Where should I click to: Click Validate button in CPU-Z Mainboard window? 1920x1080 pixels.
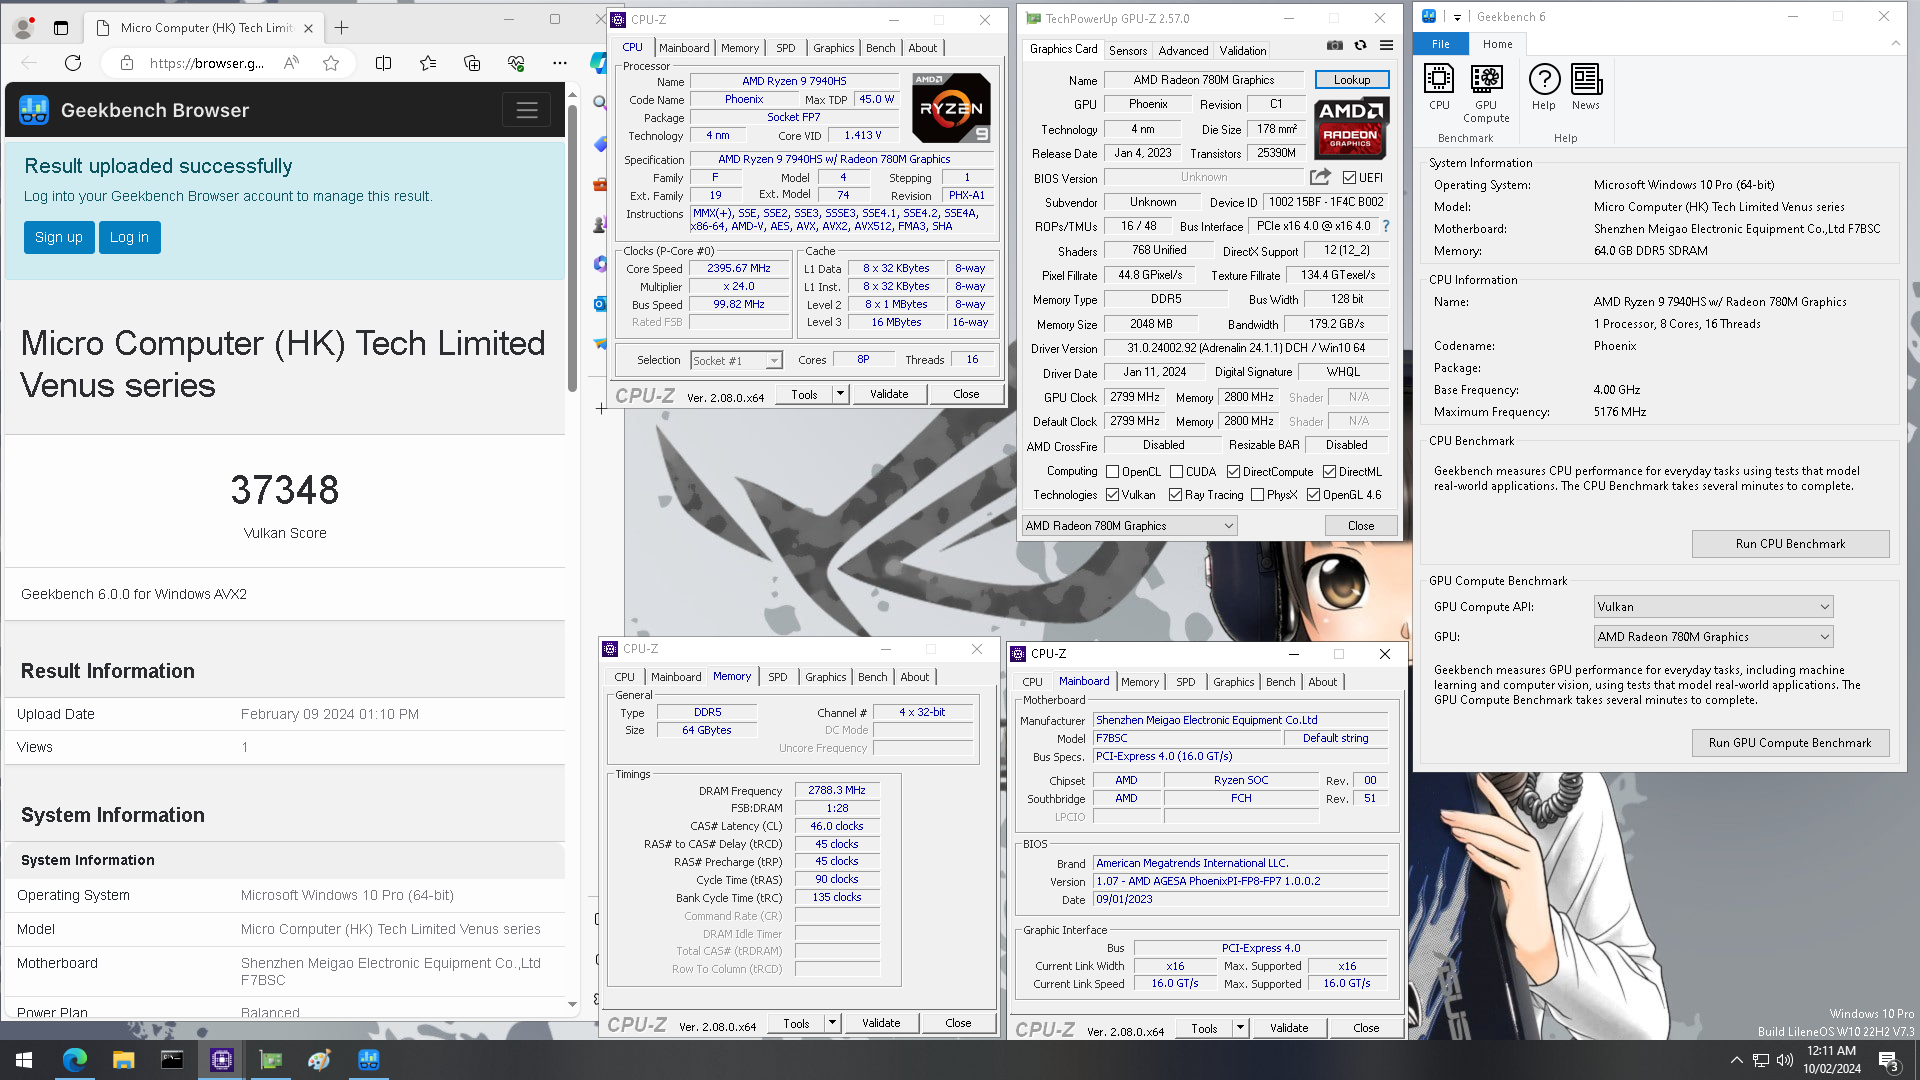[1289, 1028]
